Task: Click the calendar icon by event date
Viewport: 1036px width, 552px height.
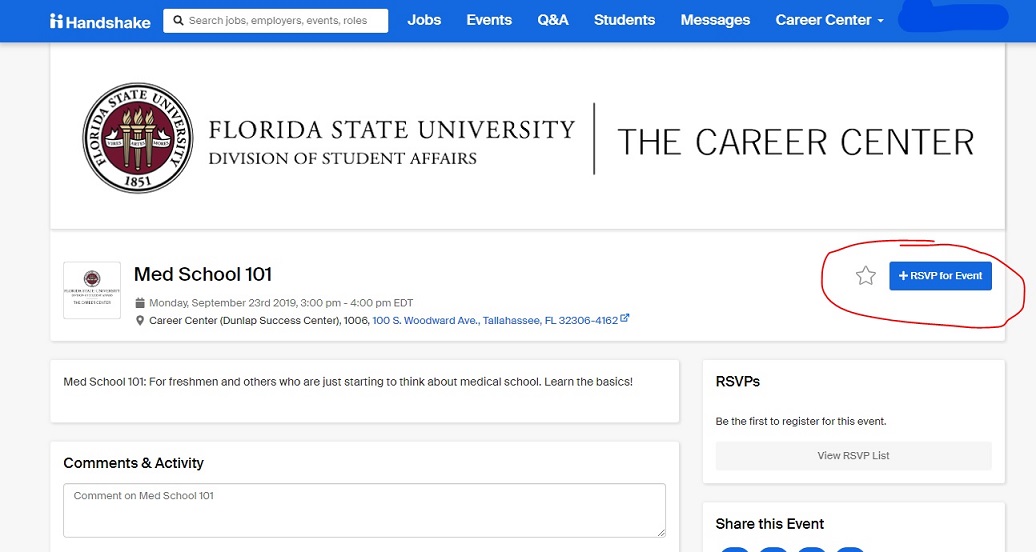Action: tap(140, 303)
